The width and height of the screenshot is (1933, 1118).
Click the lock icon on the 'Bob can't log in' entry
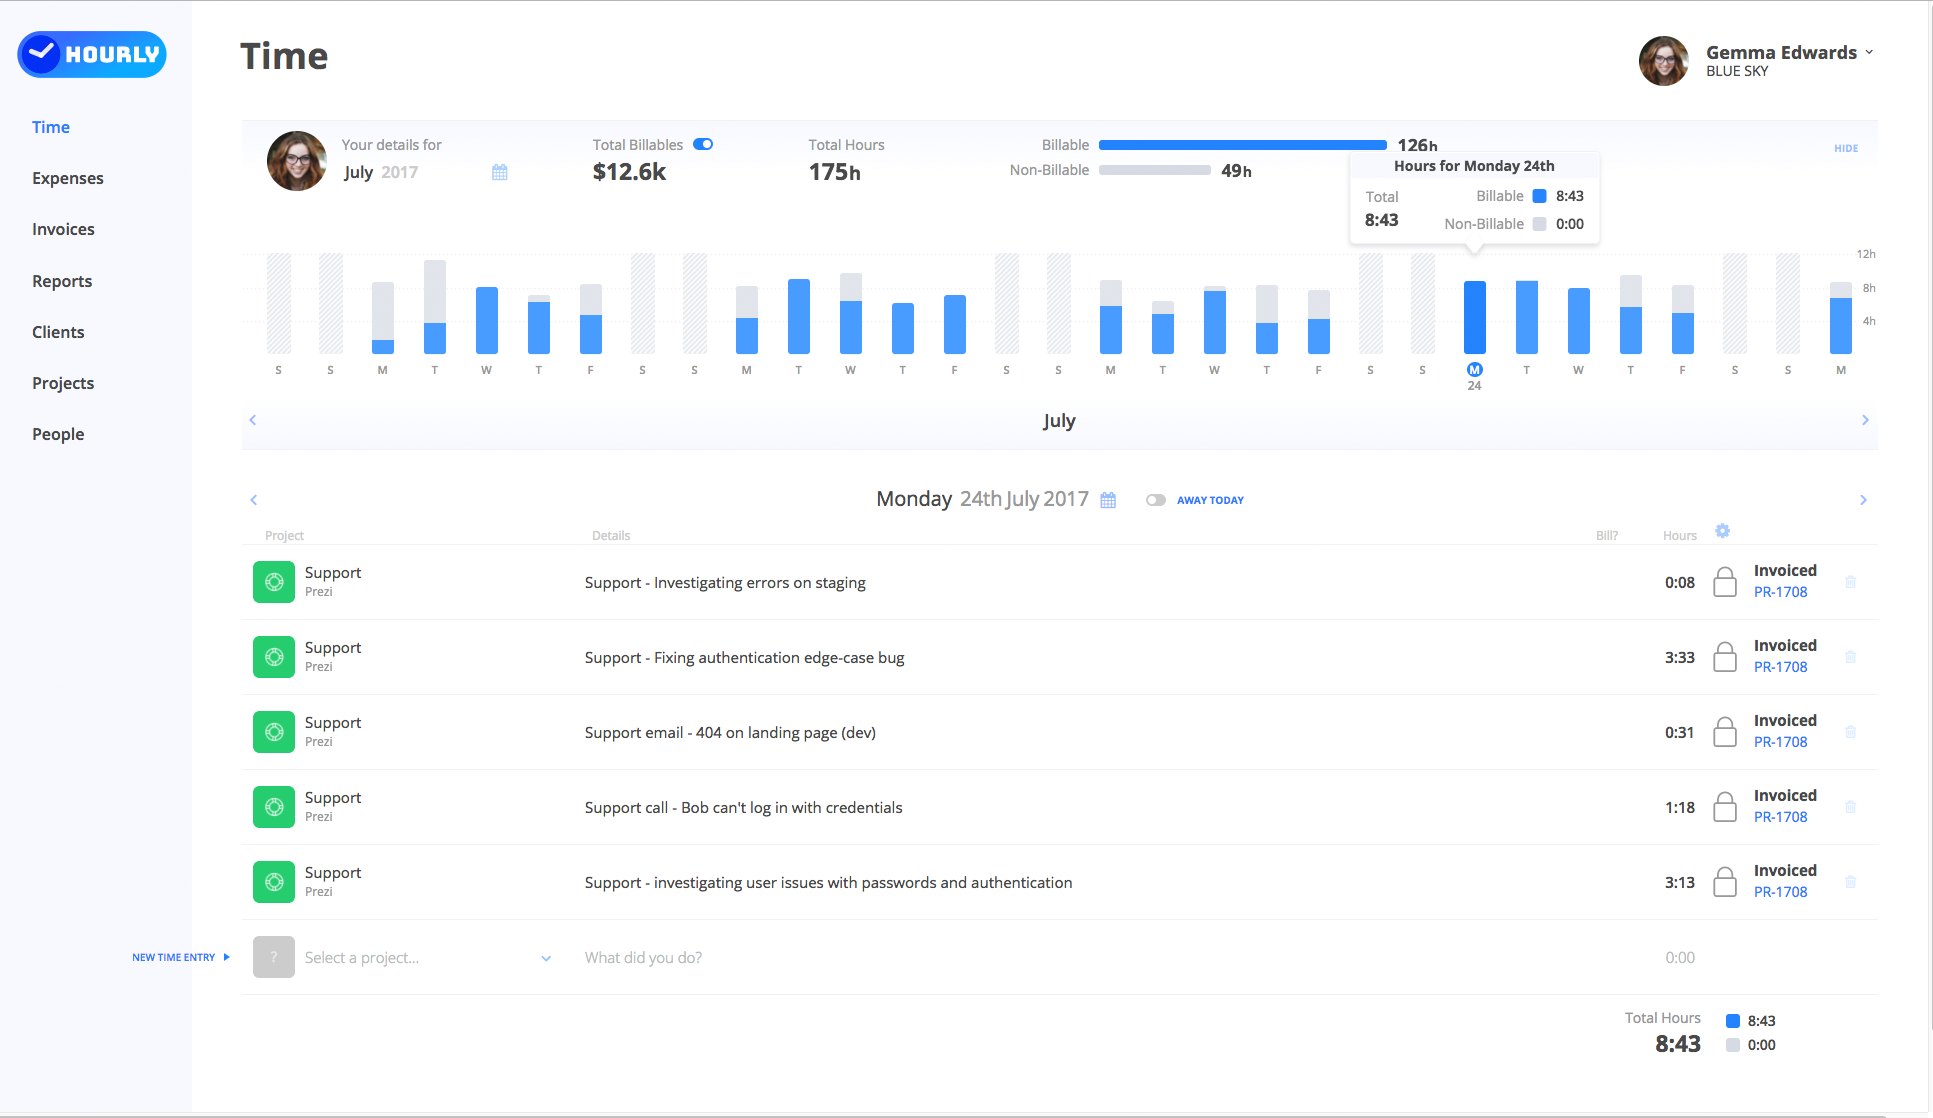pos(1725,807)
